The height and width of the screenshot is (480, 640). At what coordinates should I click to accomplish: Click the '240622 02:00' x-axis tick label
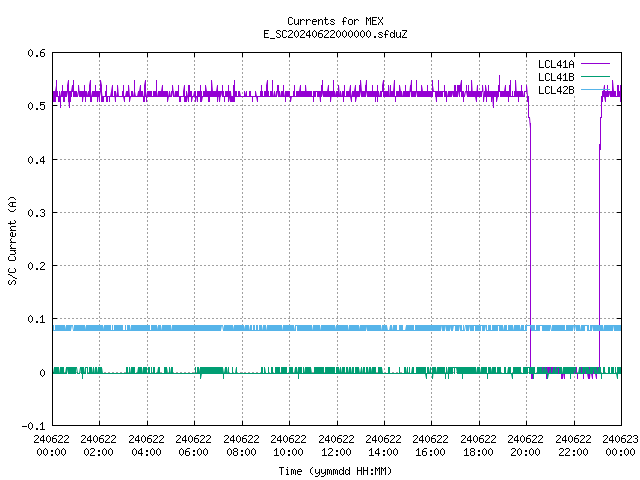[98, 446]
